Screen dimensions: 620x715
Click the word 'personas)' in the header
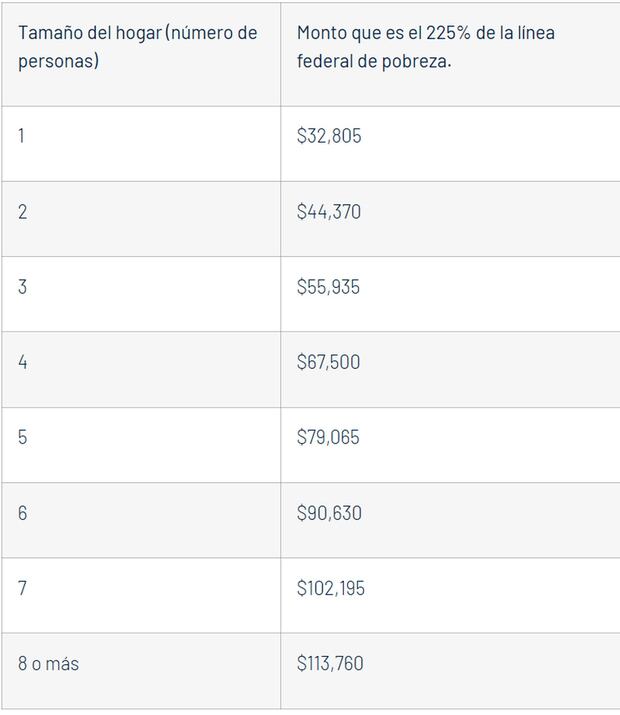pos(56,60)
